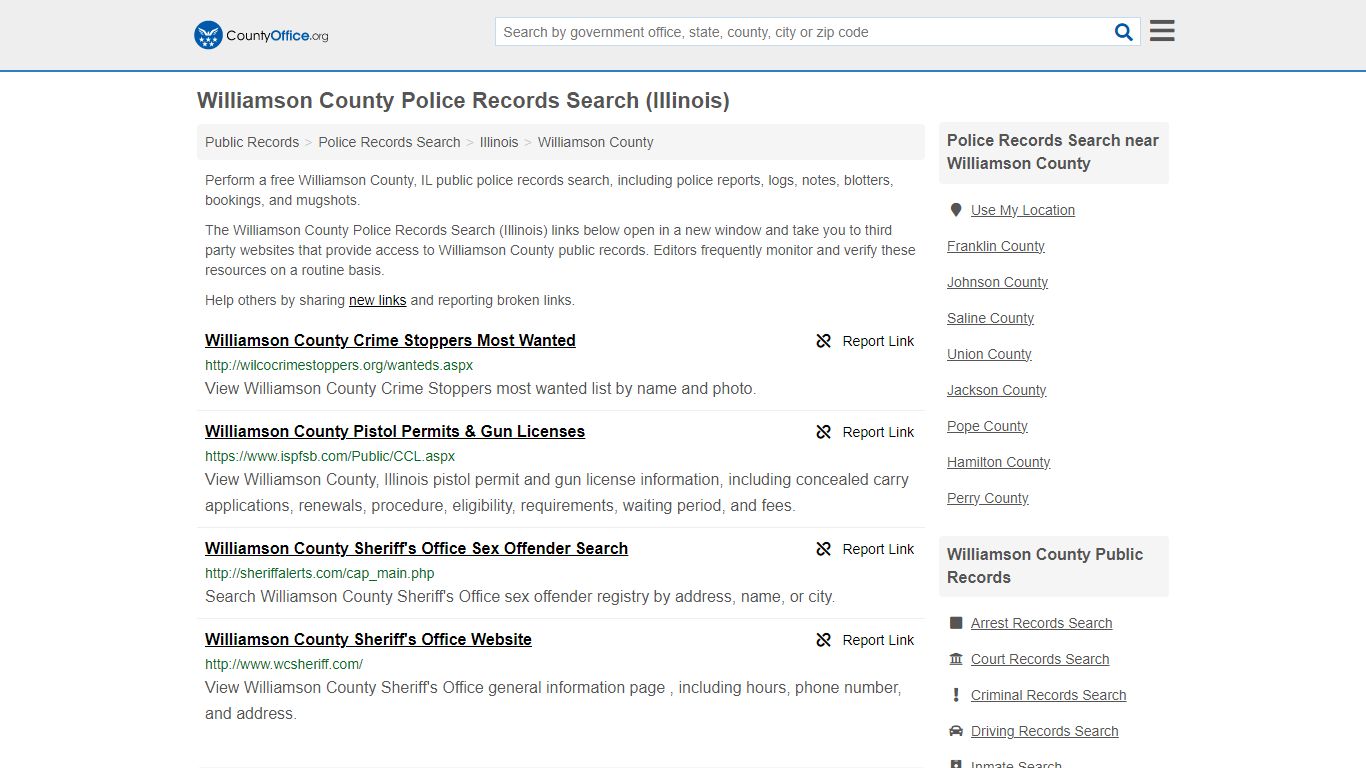The width and height of the screenshot is (1366, 768).
Task: Click Report Link text for Sex Offender Search
Action: (878, 549)
